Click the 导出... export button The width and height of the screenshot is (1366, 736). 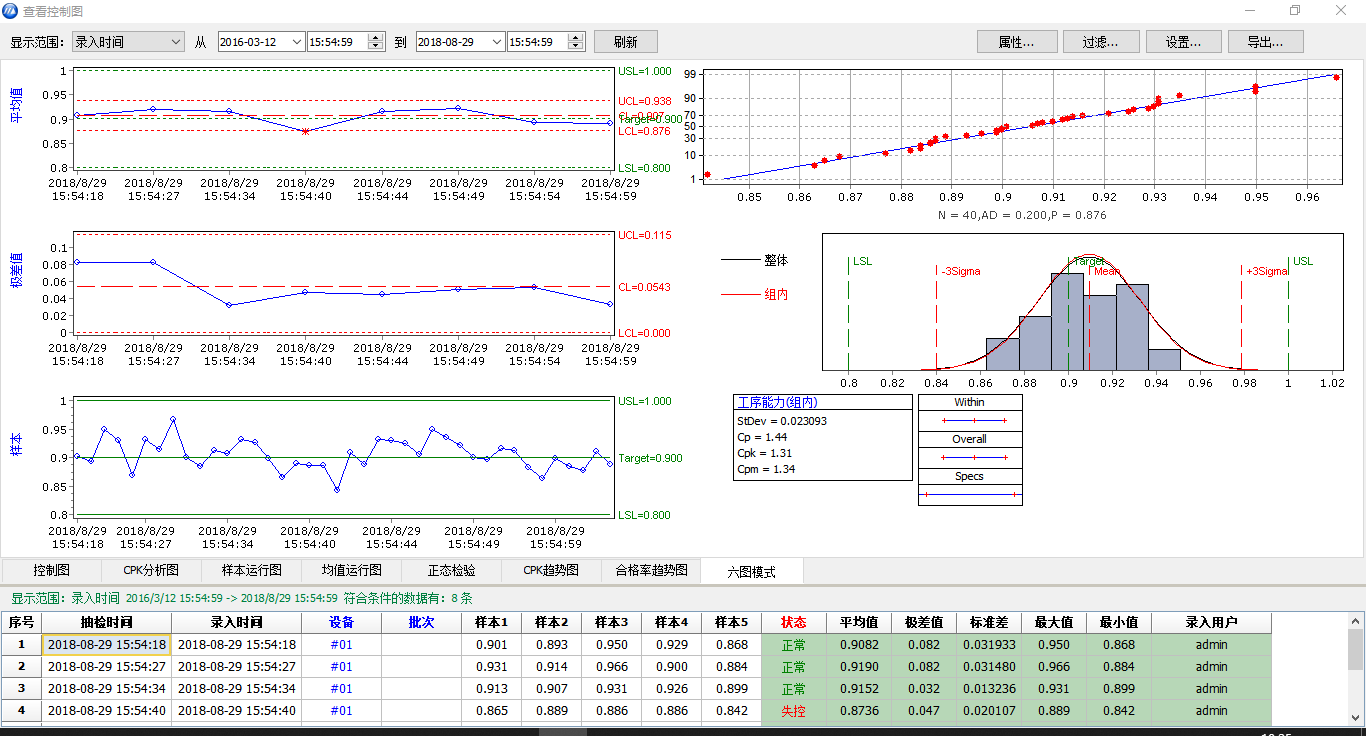pyautogui.click(x=1265, y=42)
